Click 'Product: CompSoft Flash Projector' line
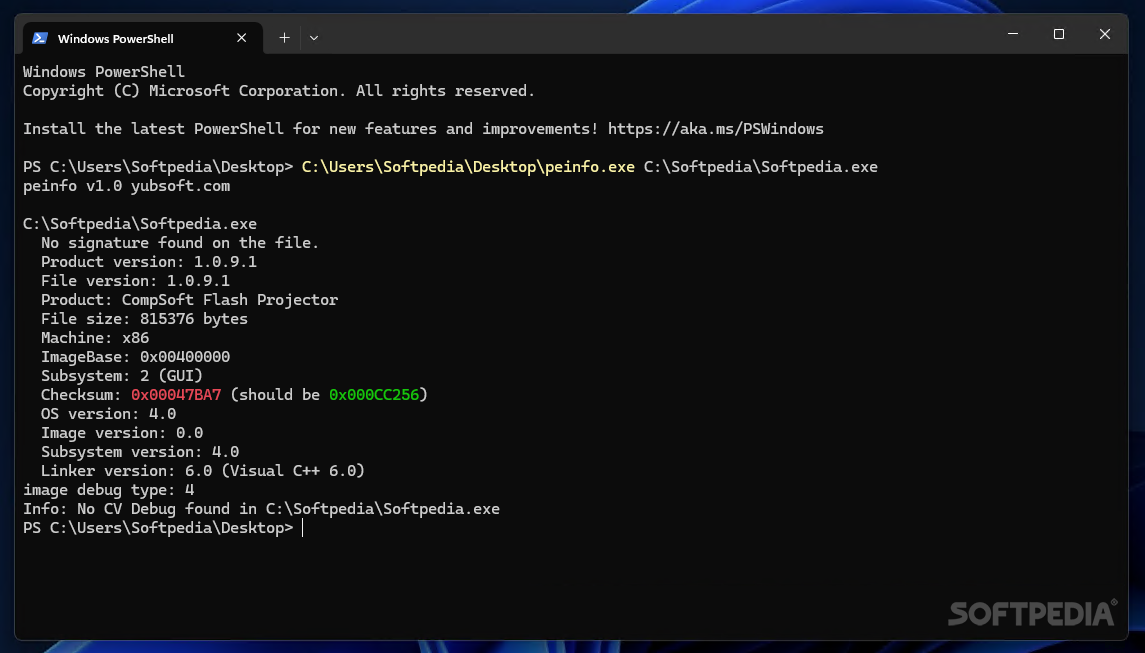 tap(189, 300)
